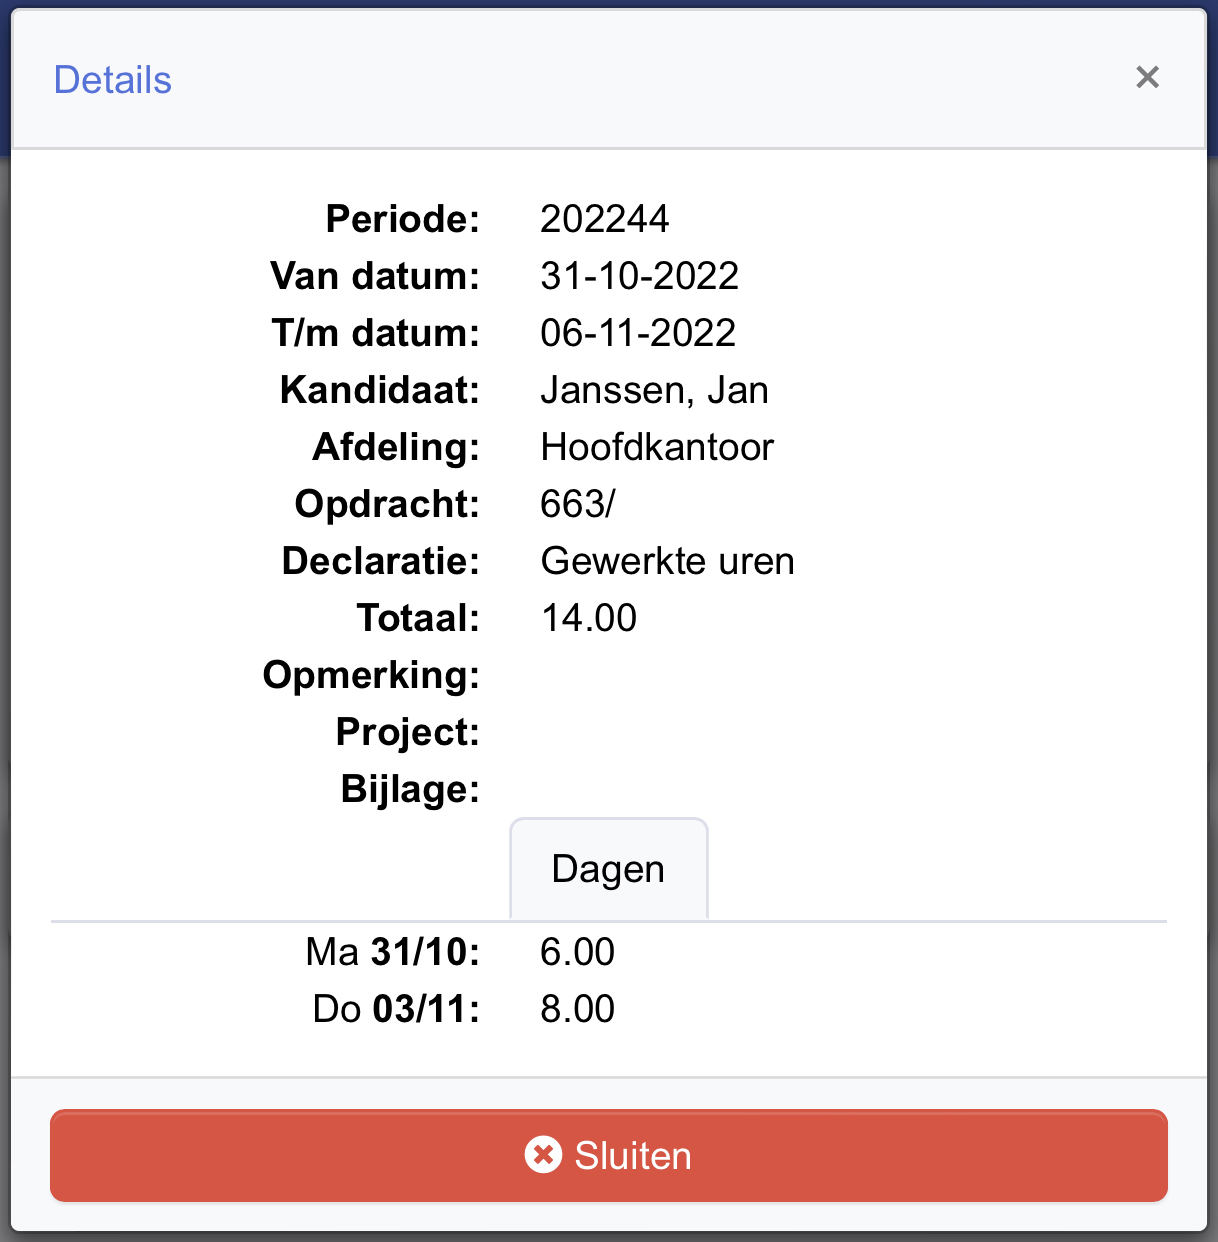The image size is (1218, 1242).
Task: Click the T/m datum value 06-11-2022
Action: pyautogui.click(x=638, y=333)
